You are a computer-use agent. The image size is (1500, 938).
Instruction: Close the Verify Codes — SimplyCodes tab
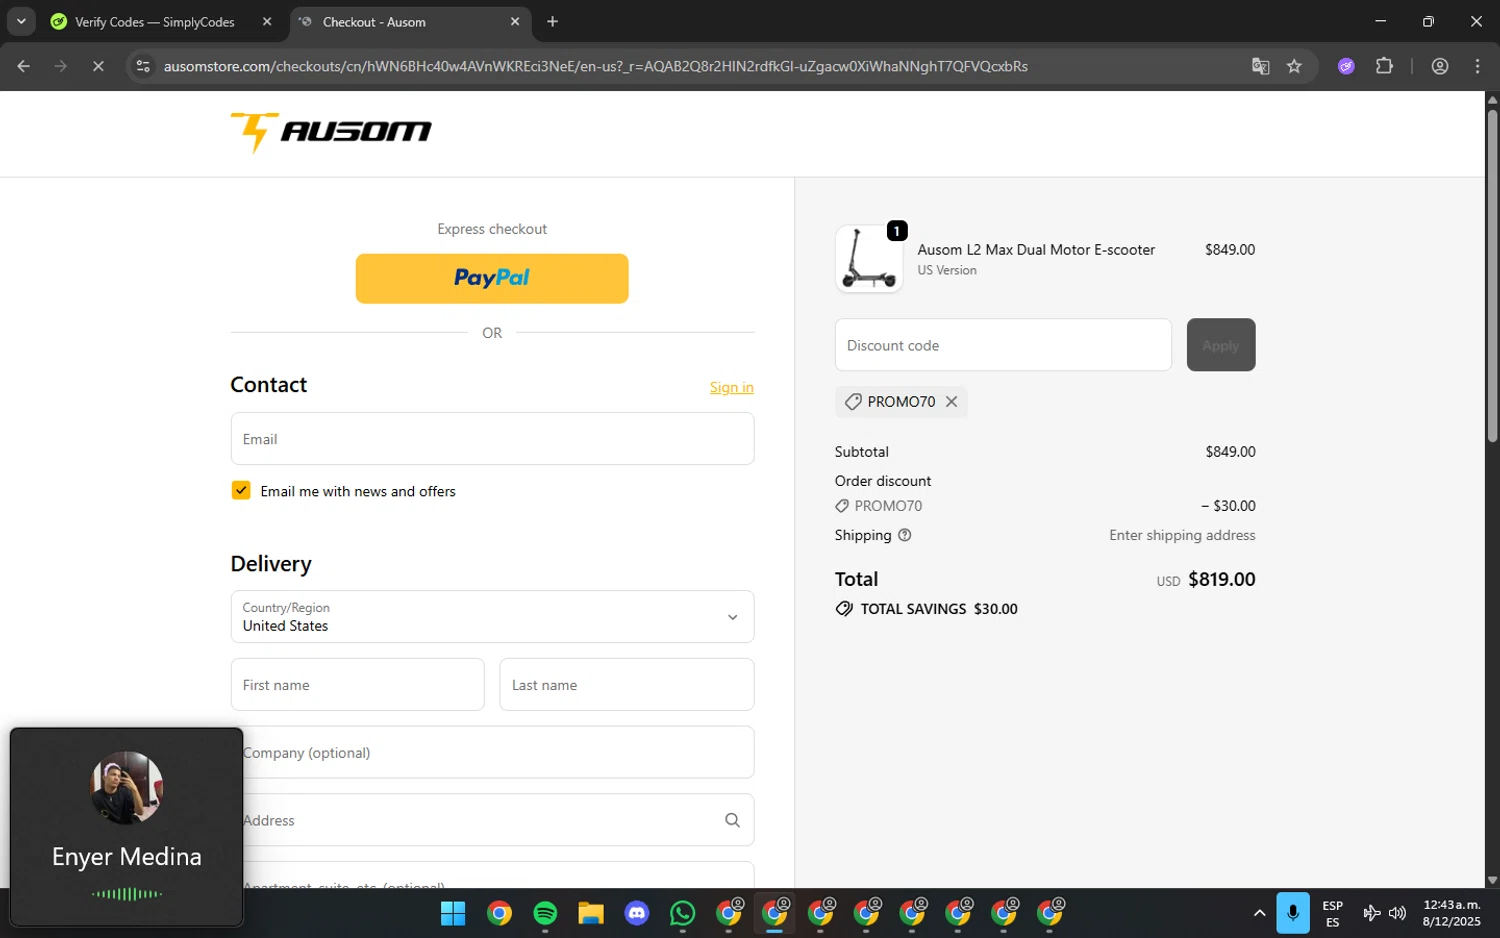(x=267, y=22)
